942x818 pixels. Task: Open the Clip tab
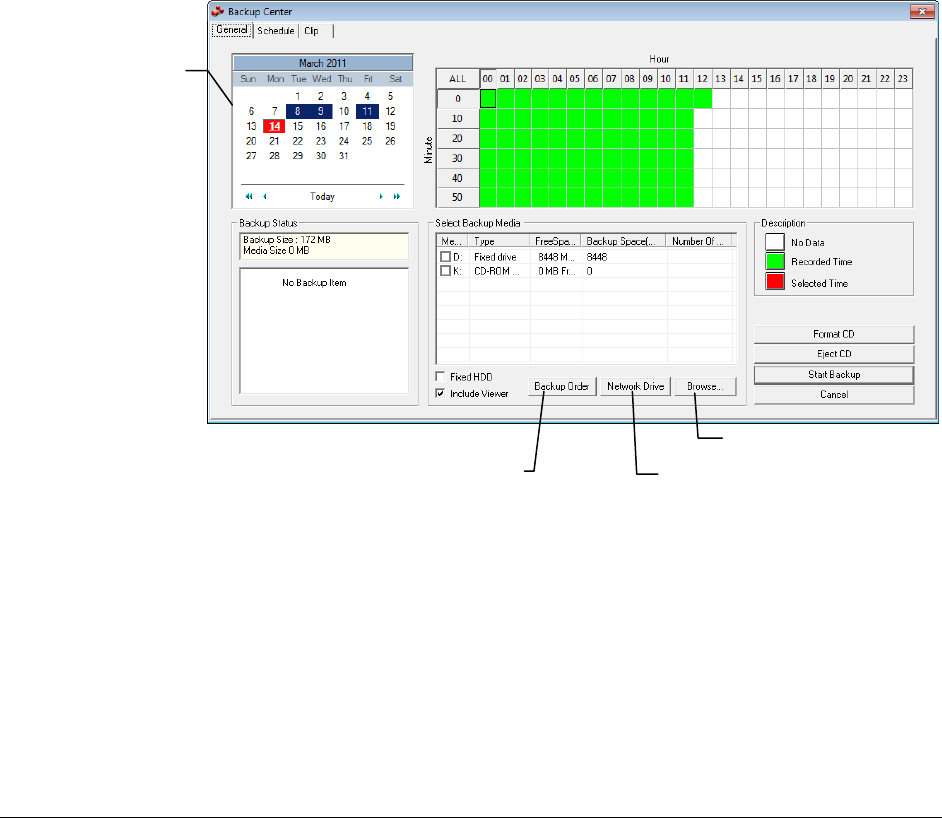coord(313,31)
